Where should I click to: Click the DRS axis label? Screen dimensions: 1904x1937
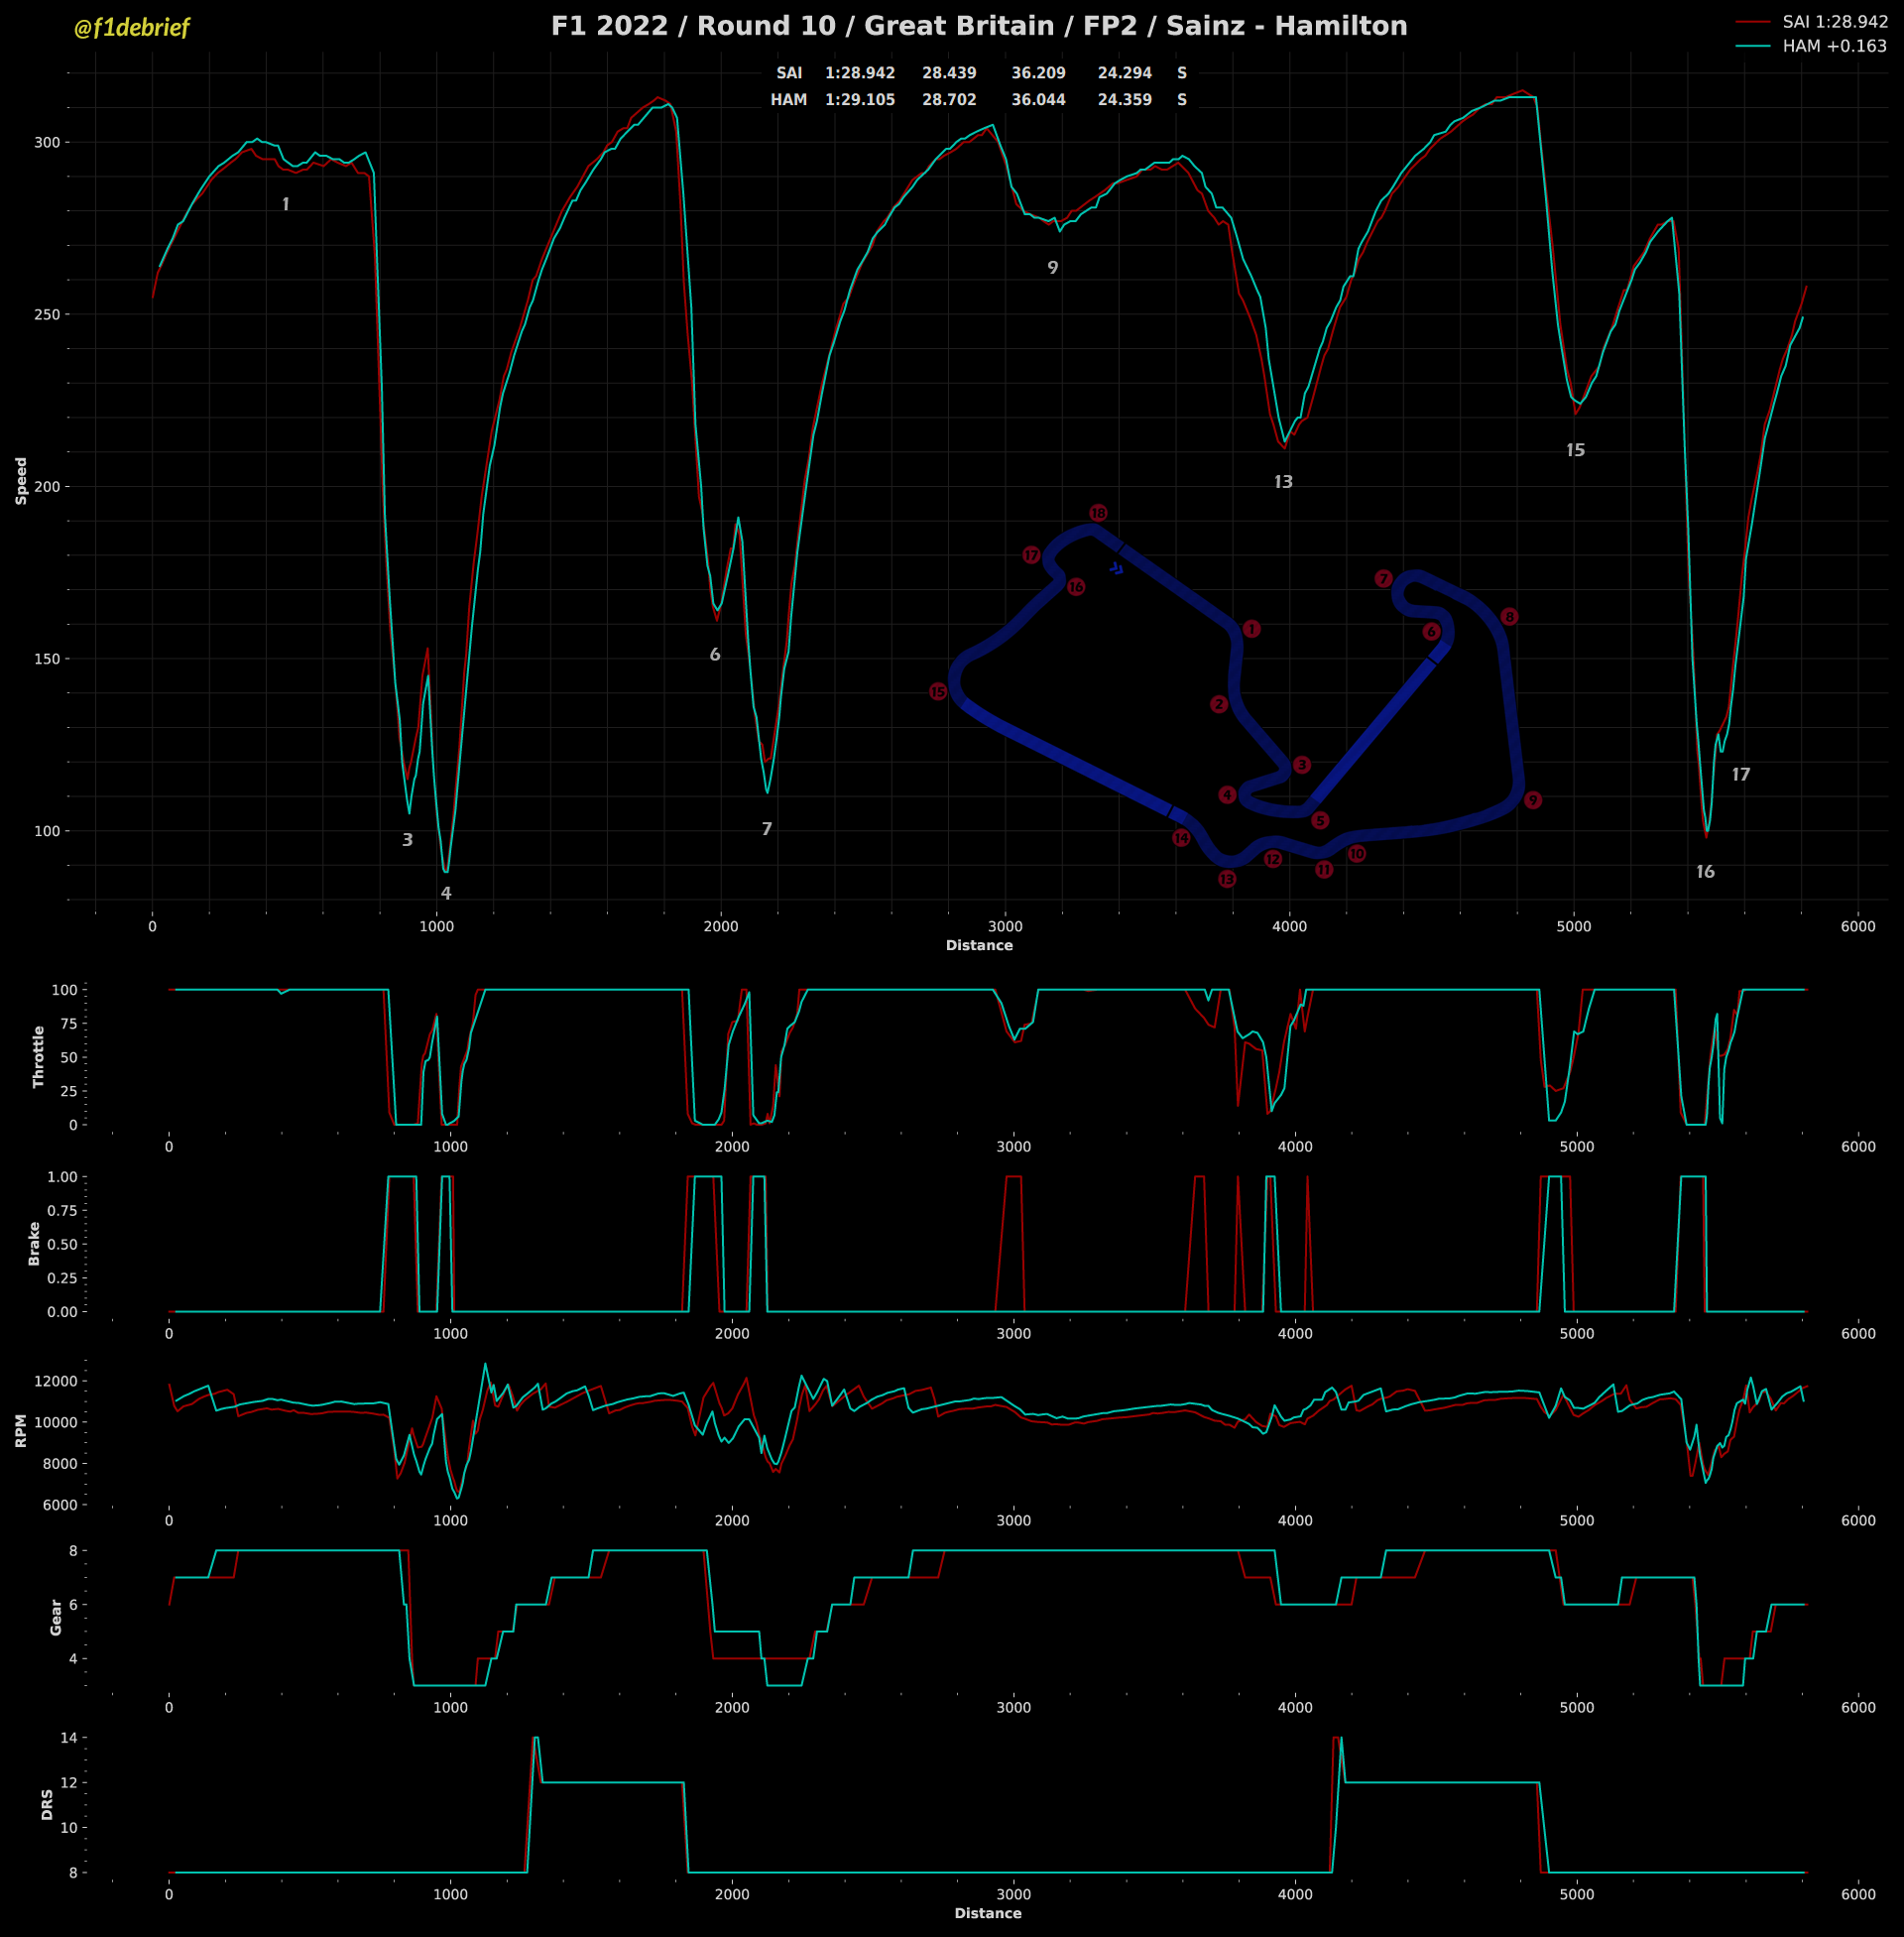click(x=47, y=1804)
